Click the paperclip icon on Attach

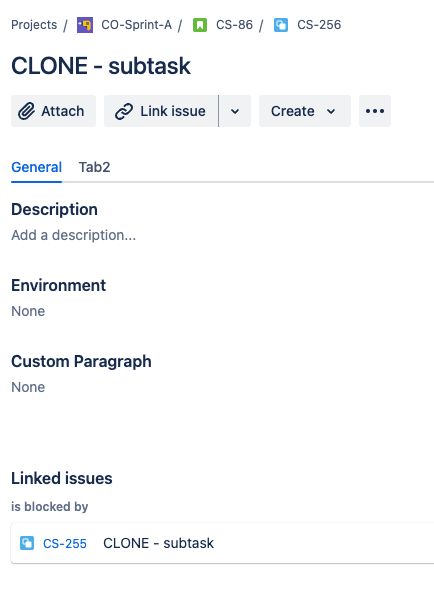point(26,111)
